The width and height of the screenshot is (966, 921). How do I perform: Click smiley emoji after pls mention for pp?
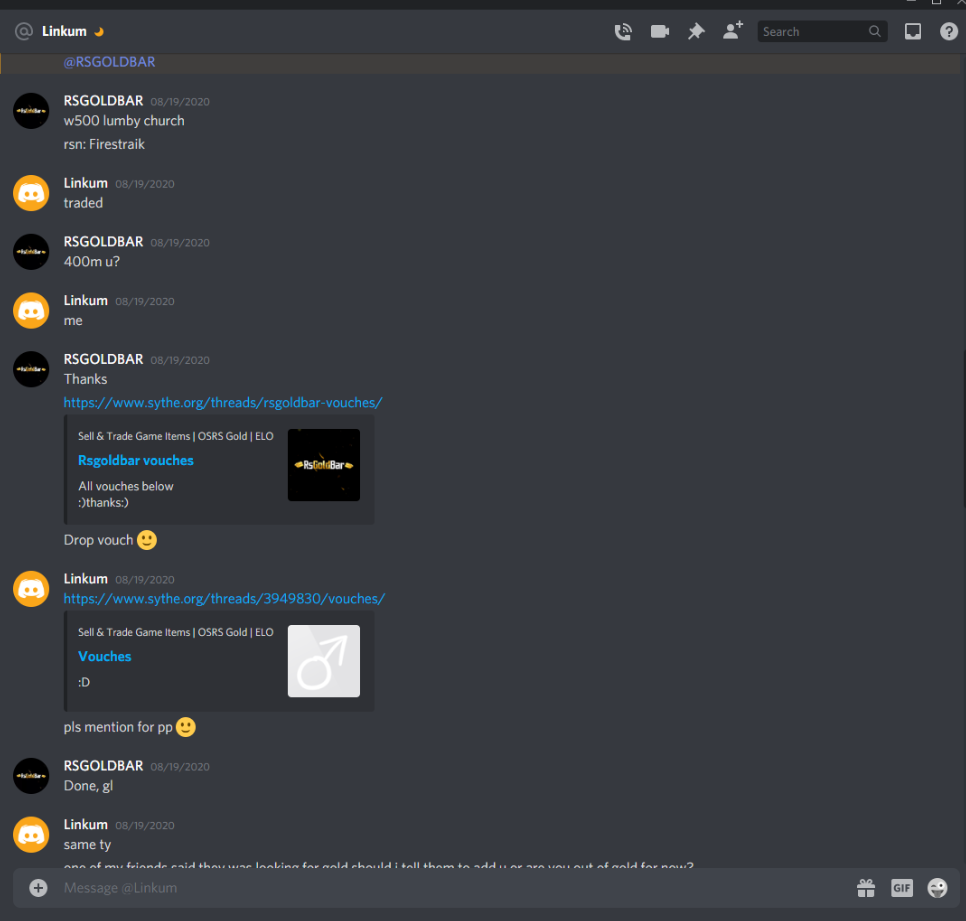[x=185, y=727]
